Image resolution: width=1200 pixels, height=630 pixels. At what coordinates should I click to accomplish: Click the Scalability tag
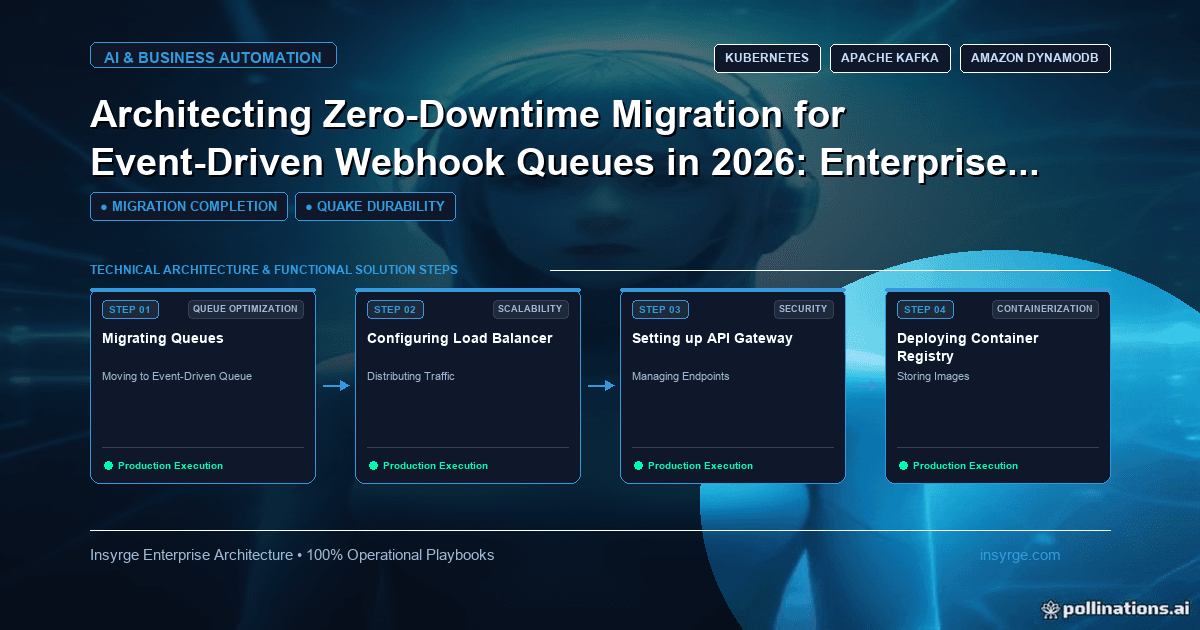[531, 309]
